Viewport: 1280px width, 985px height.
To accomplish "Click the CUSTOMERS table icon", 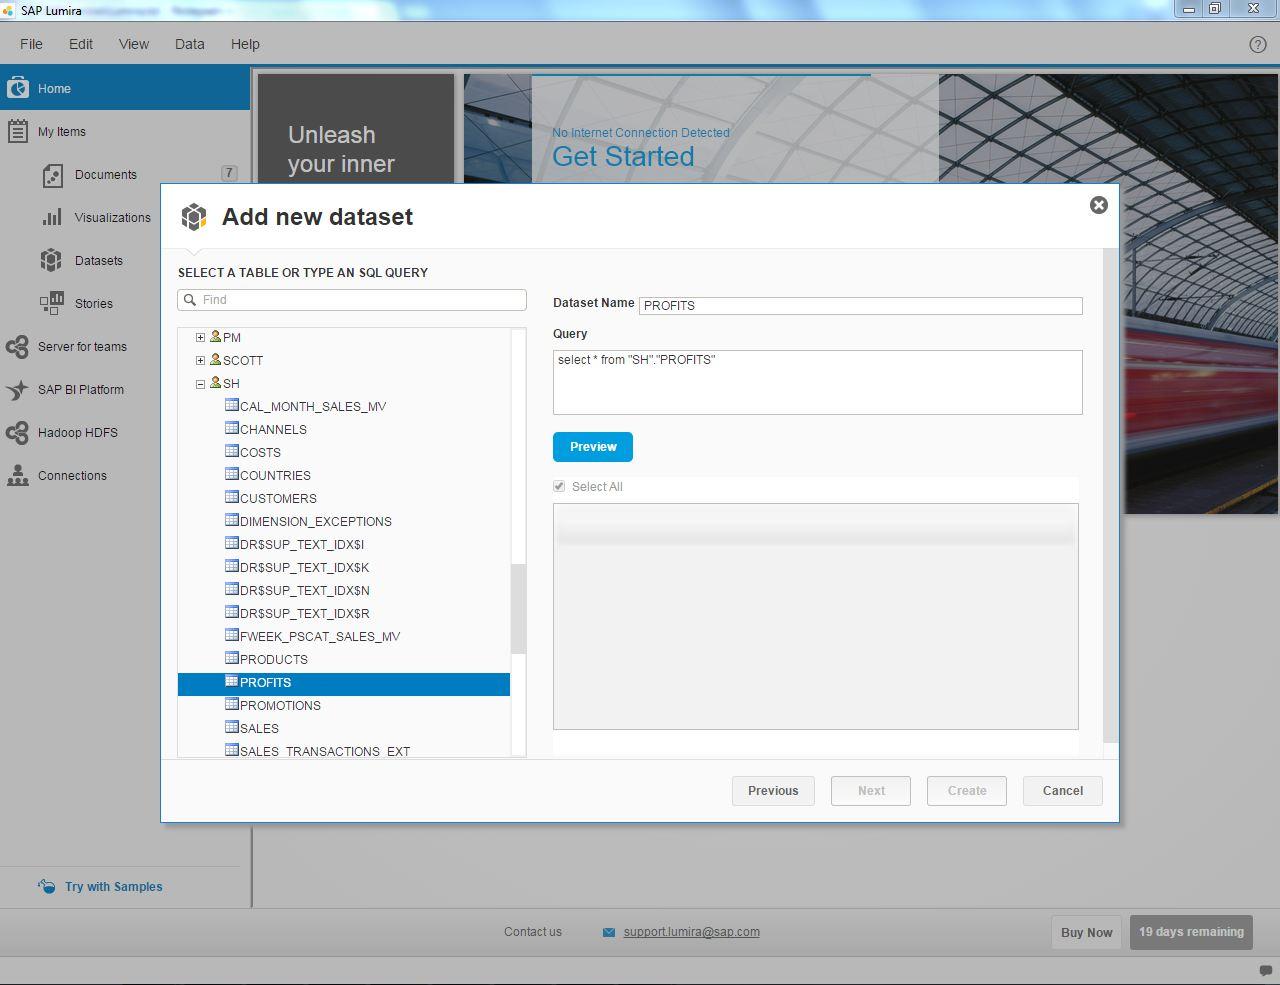I will pyautogui.click(x=232, y=497).
